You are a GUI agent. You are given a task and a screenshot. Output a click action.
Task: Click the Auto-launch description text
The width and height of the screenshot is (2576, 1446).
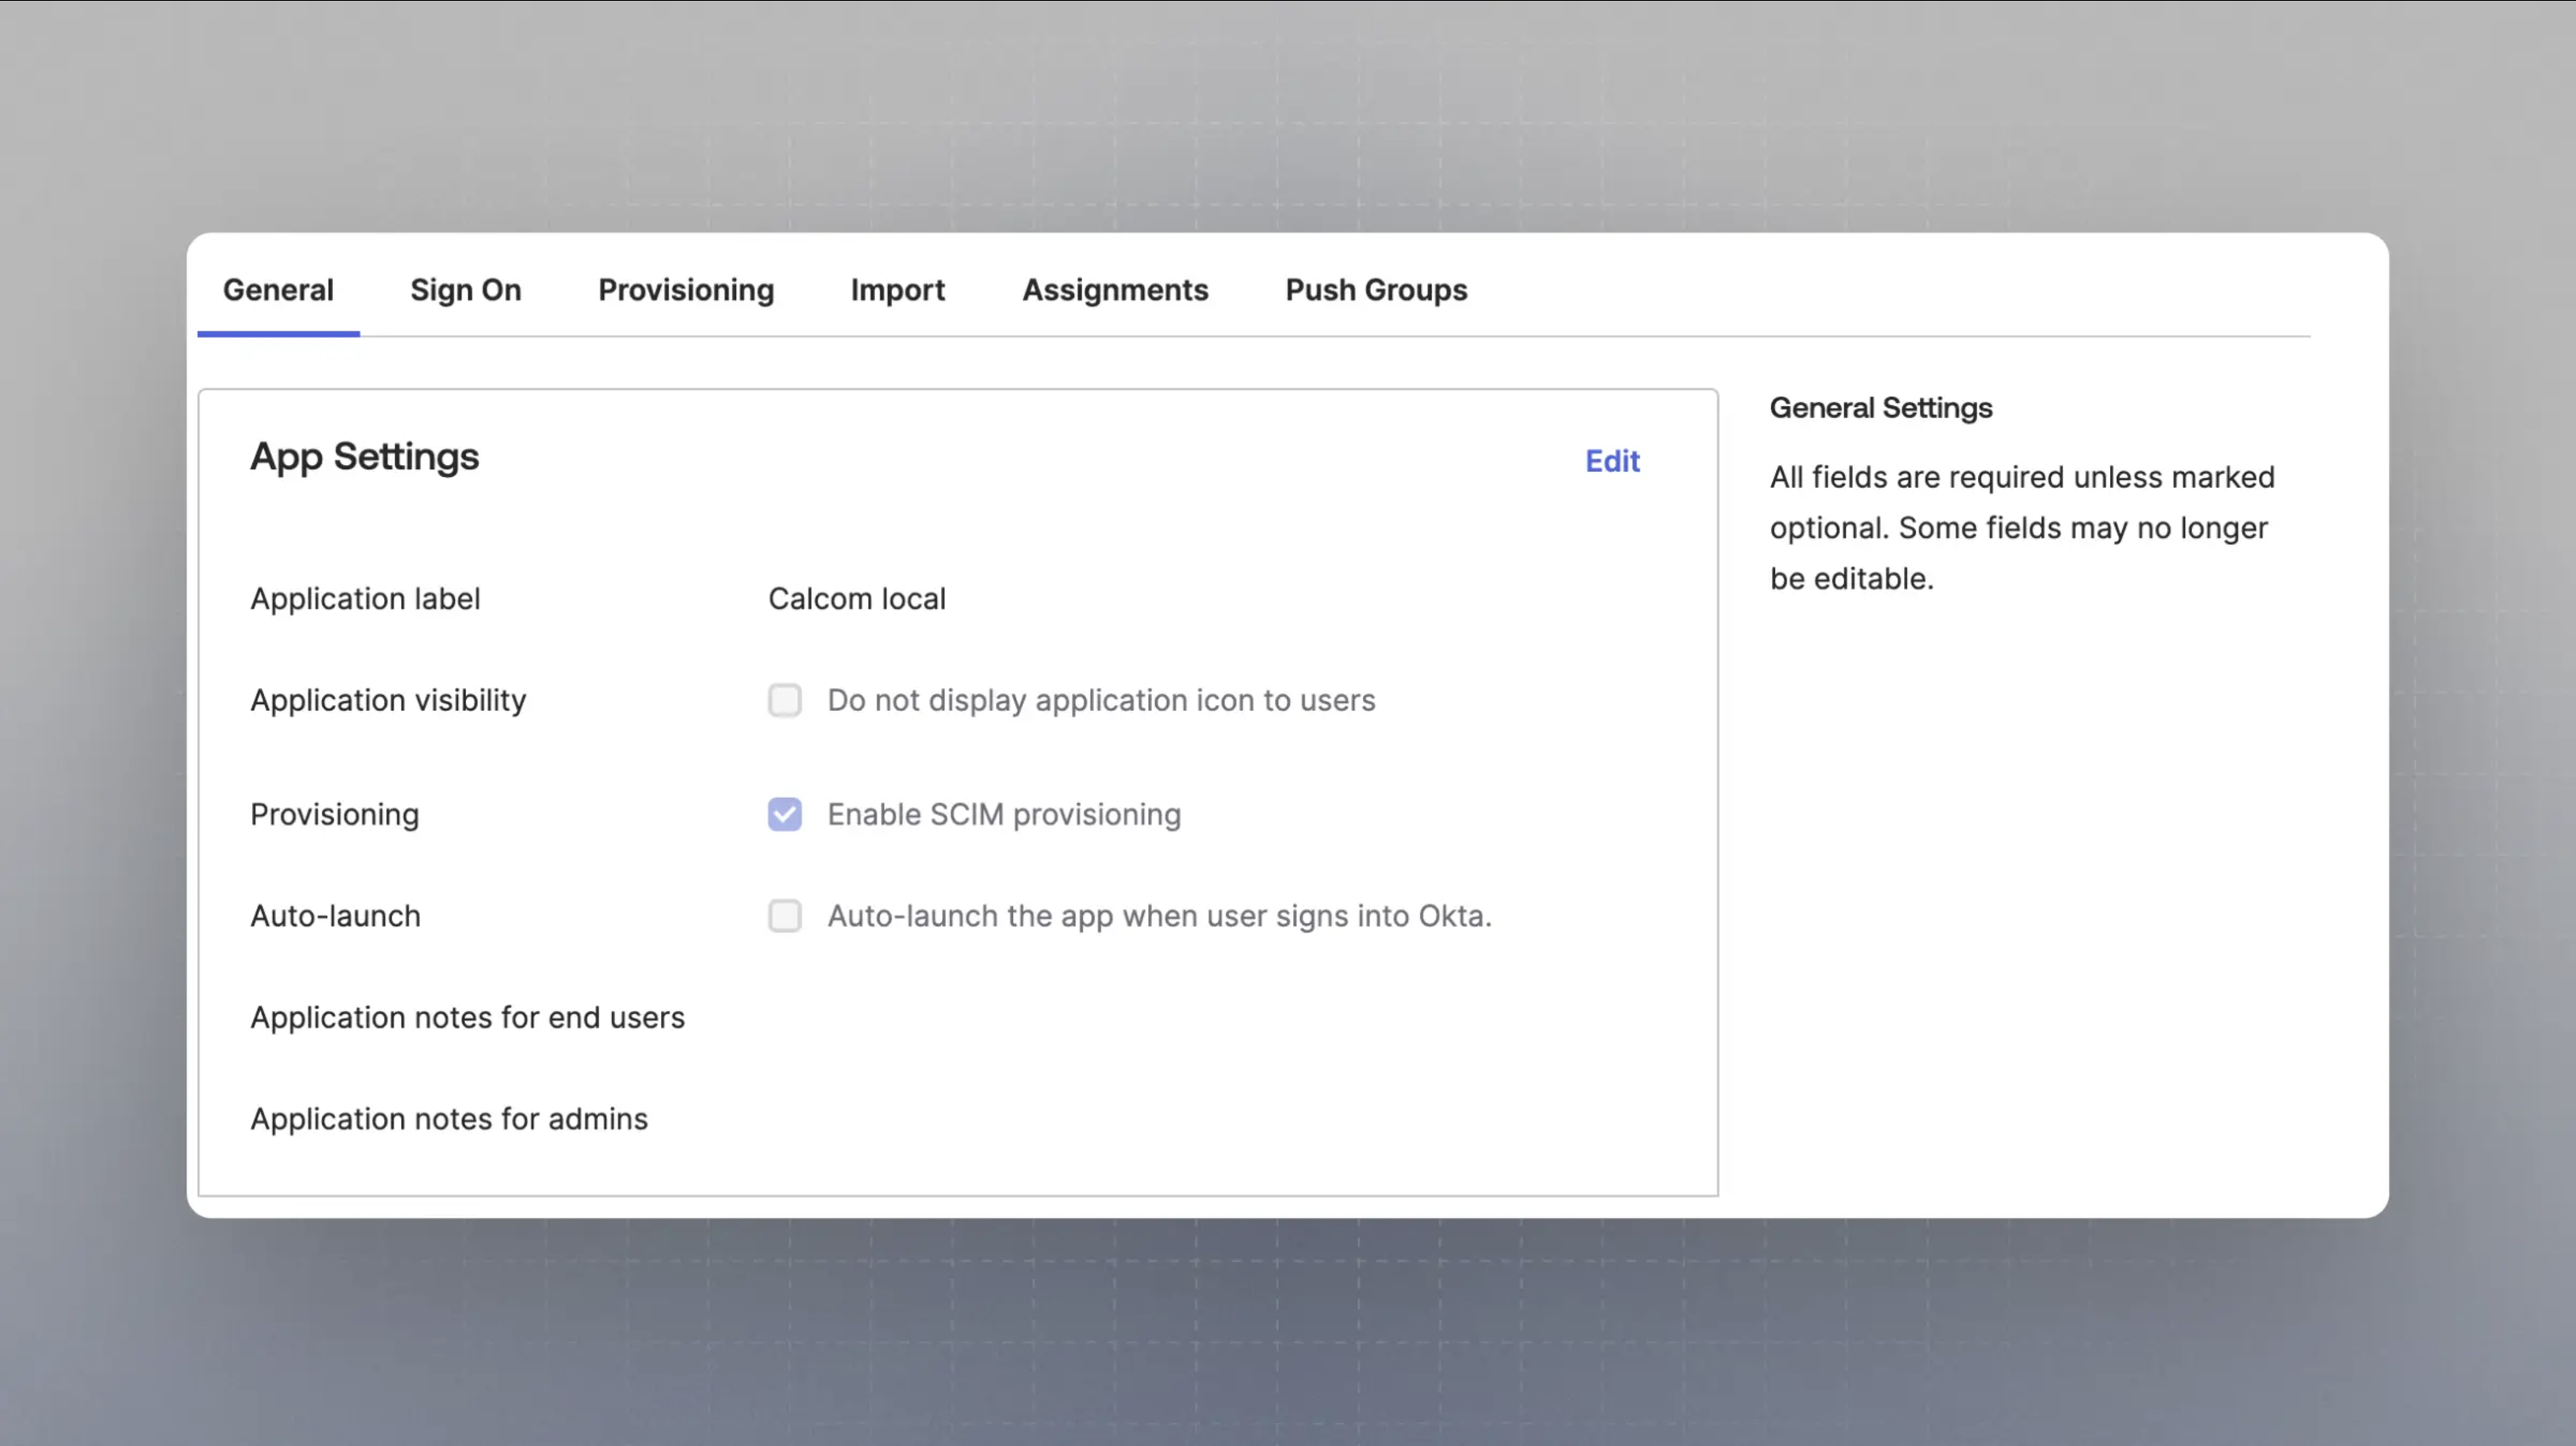pos(1159,916)
